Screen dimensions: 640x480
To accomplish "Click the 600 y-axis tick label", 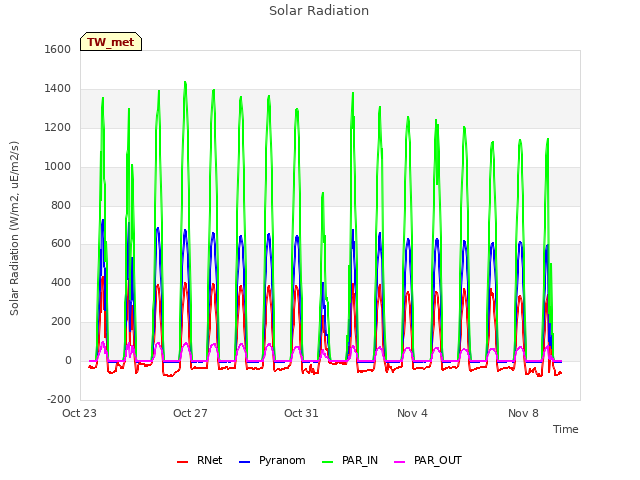I will tap(61, 244).
